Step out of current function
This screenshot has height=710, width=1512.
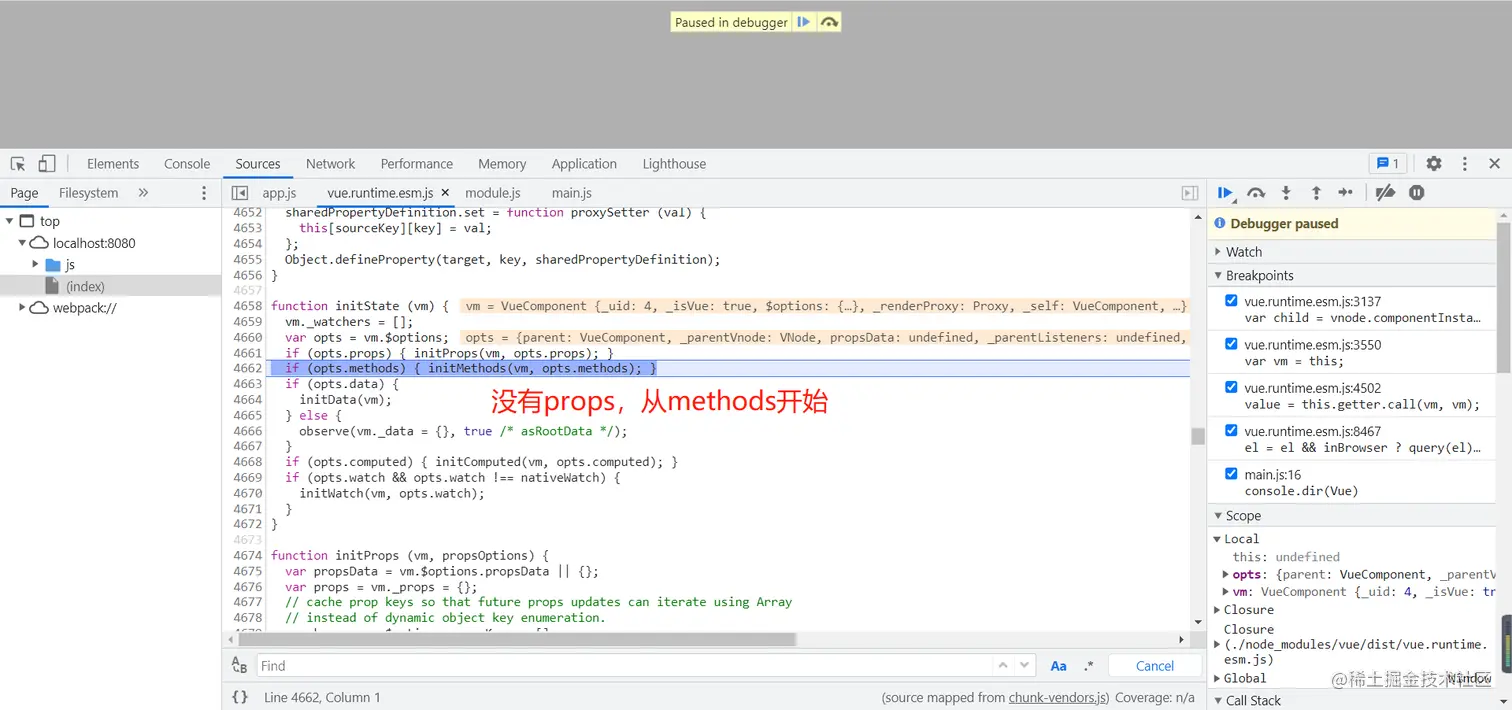[x=1316, y=193]
